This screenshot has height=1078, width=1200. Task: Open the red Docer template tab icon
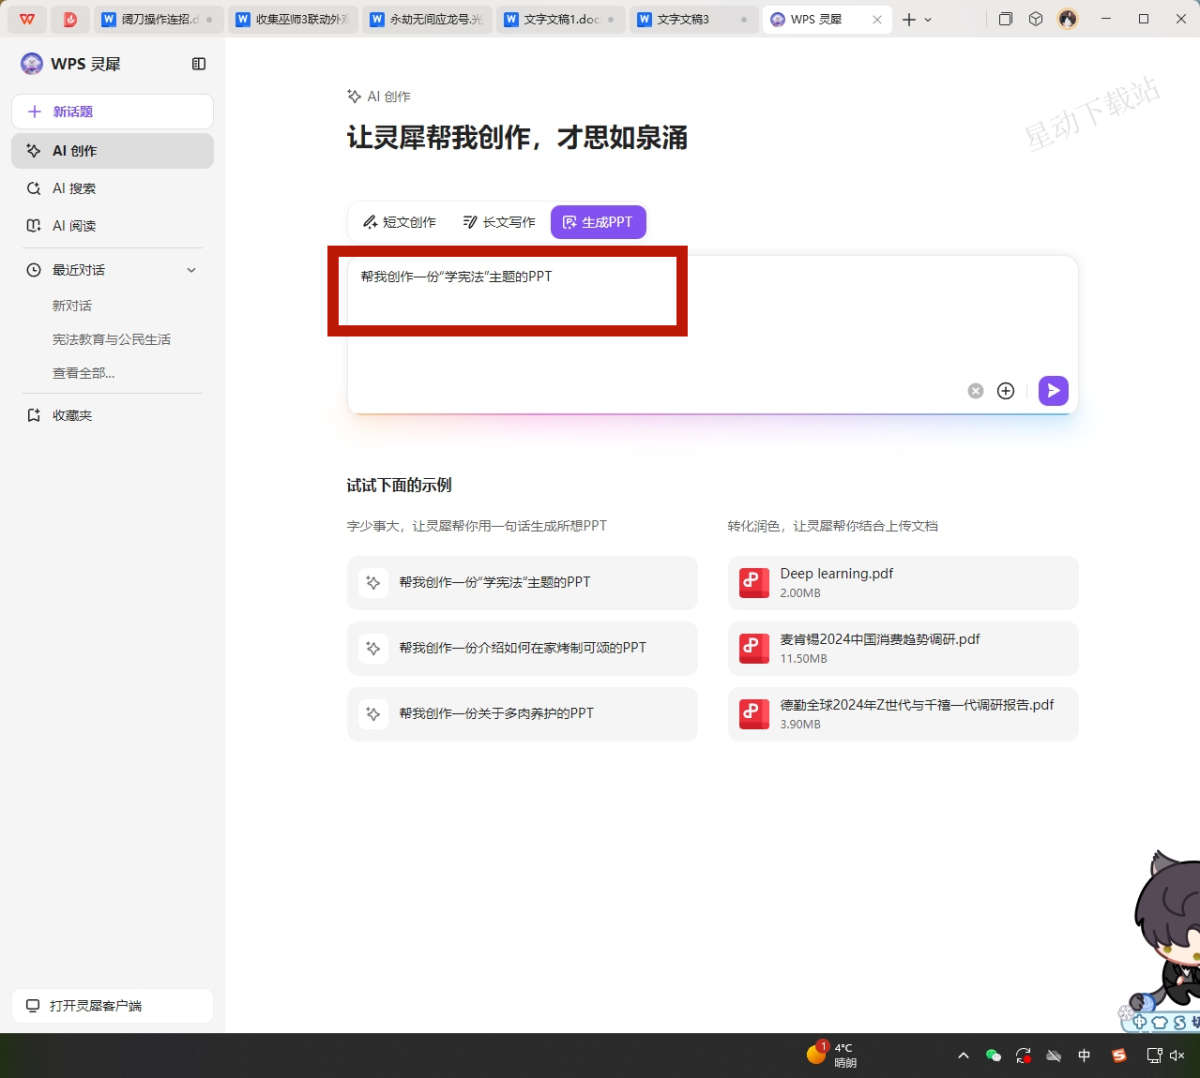70,19
